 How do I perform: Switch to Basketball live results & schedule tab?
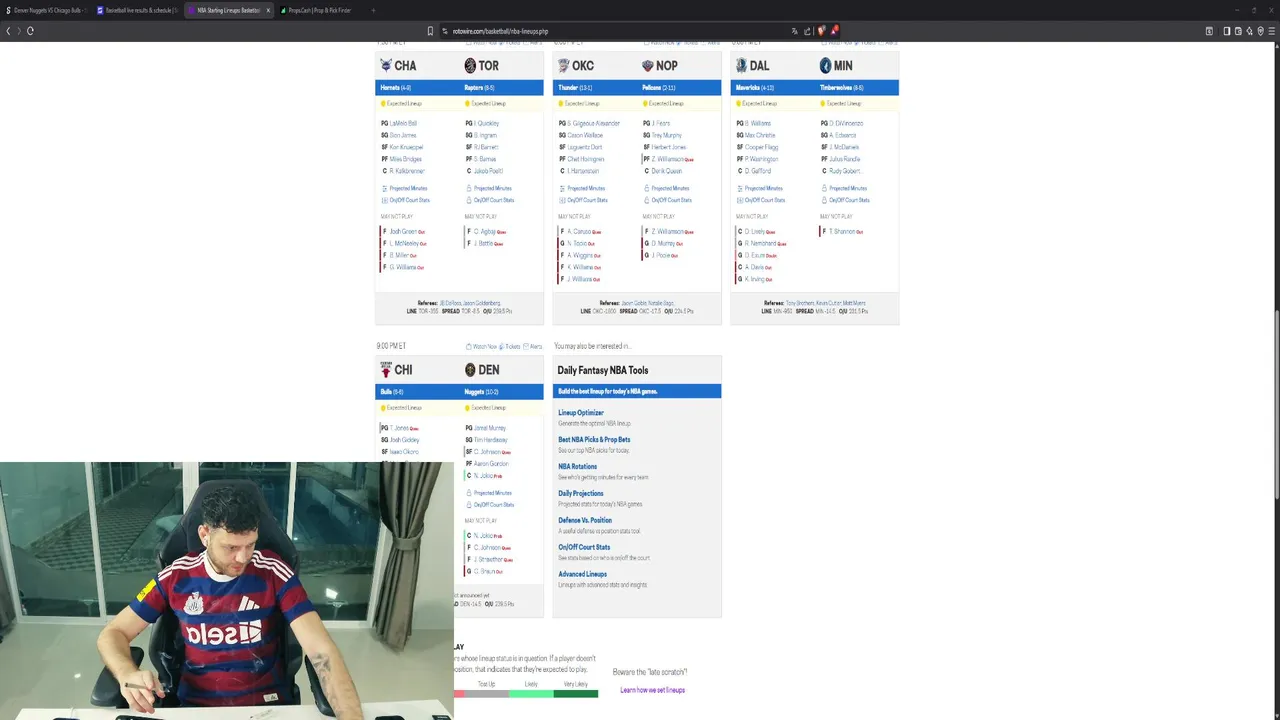coord(137,10)
